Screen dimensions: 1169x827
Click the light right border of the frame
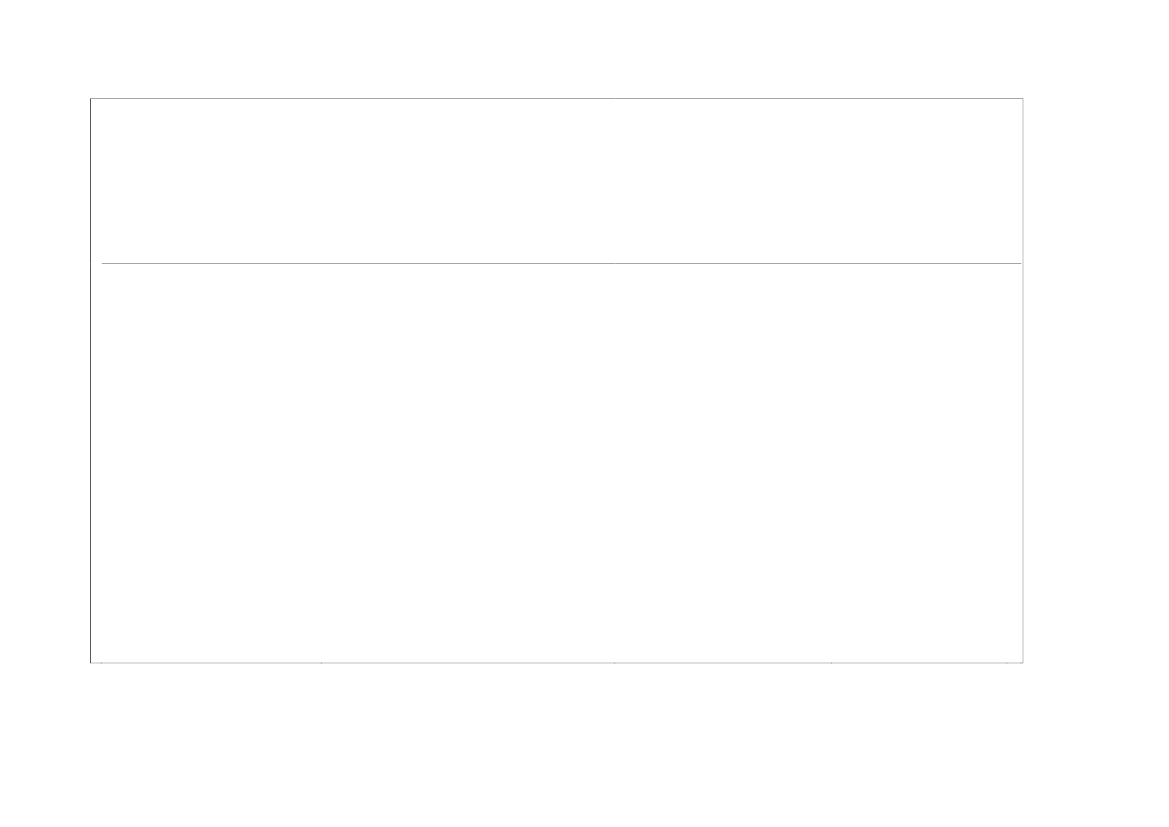tap(1023, 380)
